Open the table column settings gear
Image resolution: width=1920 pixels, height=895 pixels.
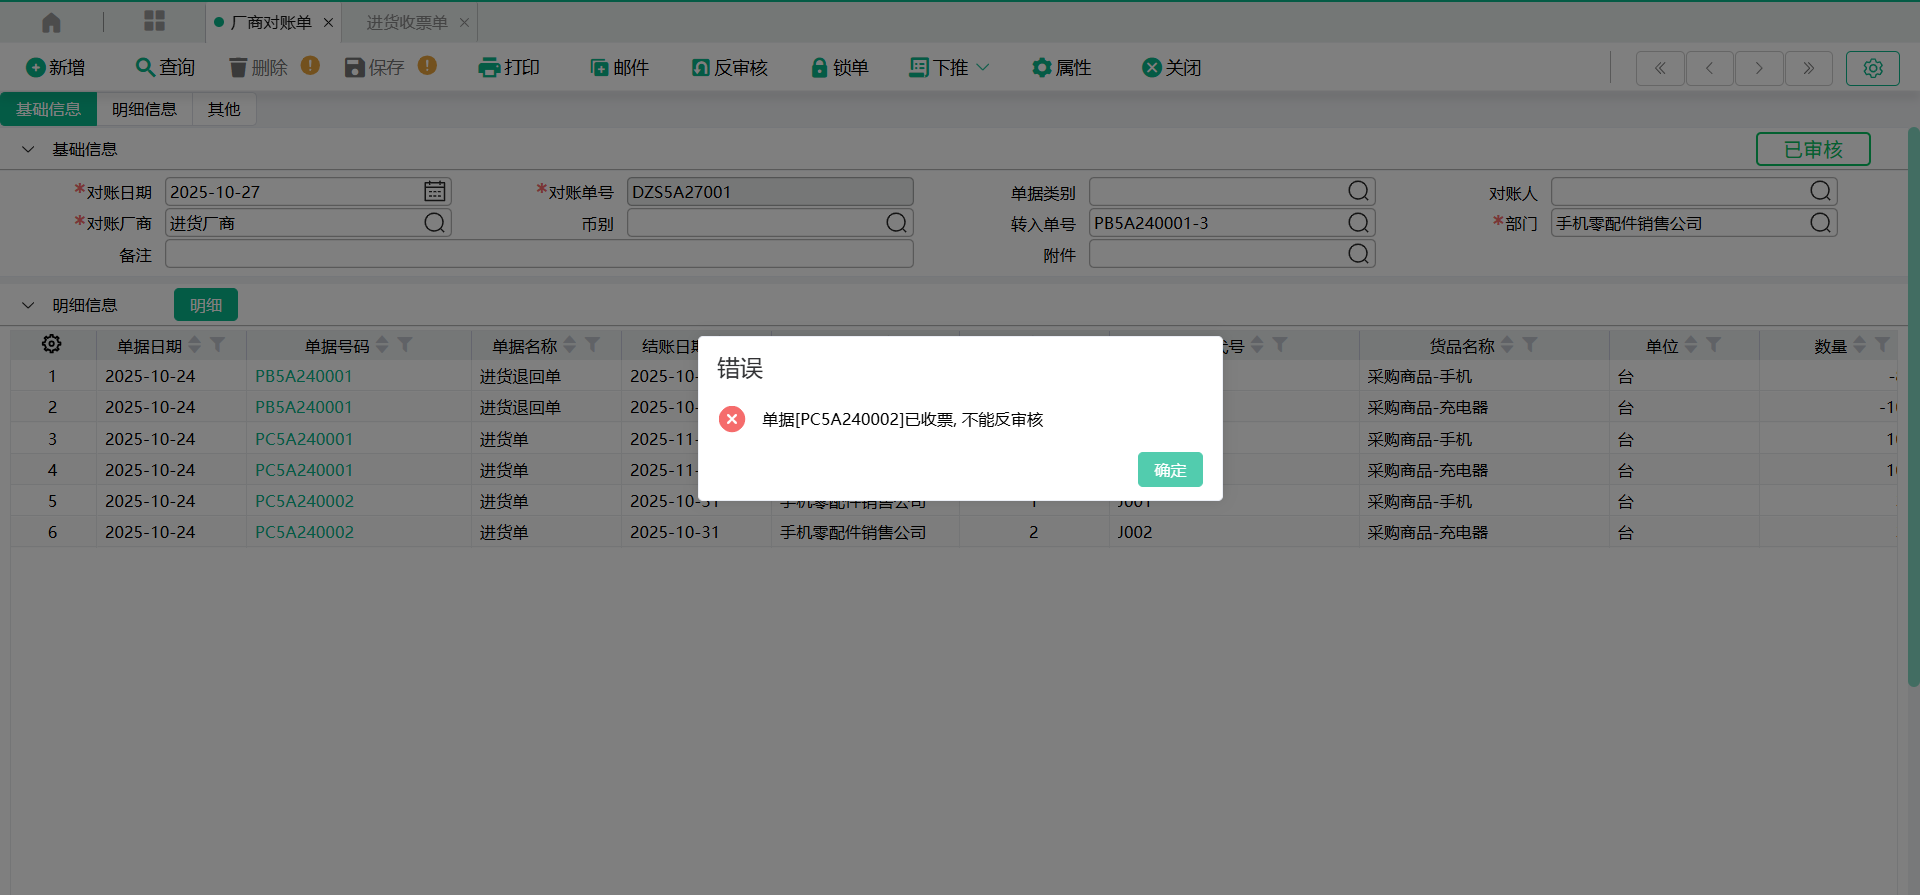[51, 345]
